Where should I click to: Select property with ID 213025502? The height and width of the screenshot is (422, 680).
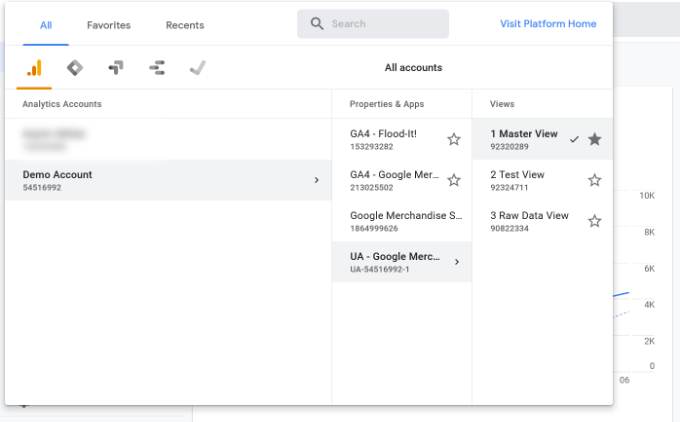coord(402,180)
